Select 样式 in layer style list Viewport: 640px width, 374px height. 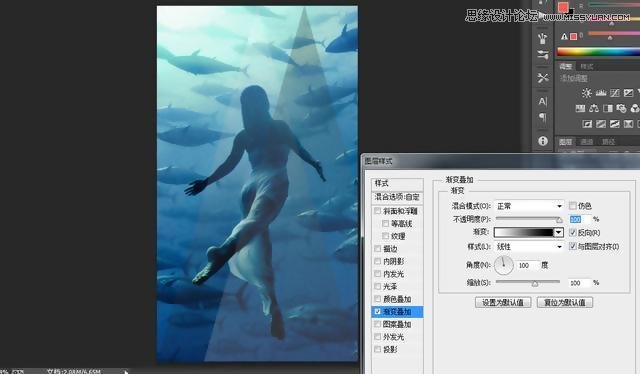coord(397,183)
